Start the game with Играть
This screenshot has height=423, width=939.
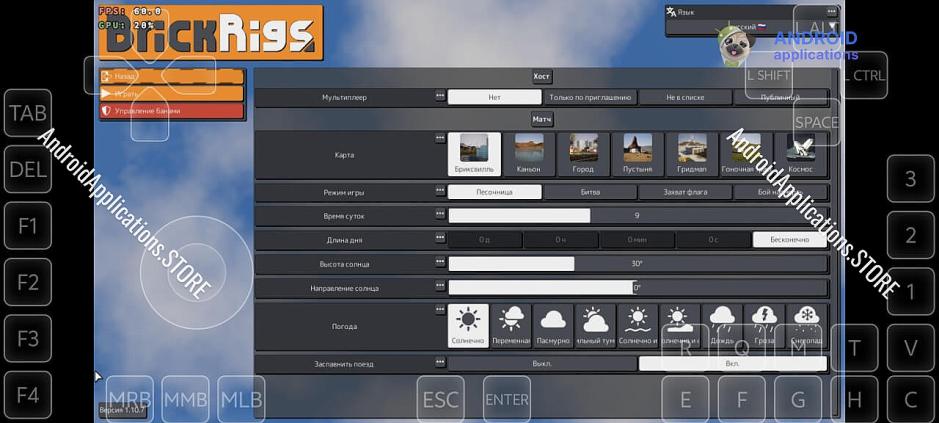point(172,94)
